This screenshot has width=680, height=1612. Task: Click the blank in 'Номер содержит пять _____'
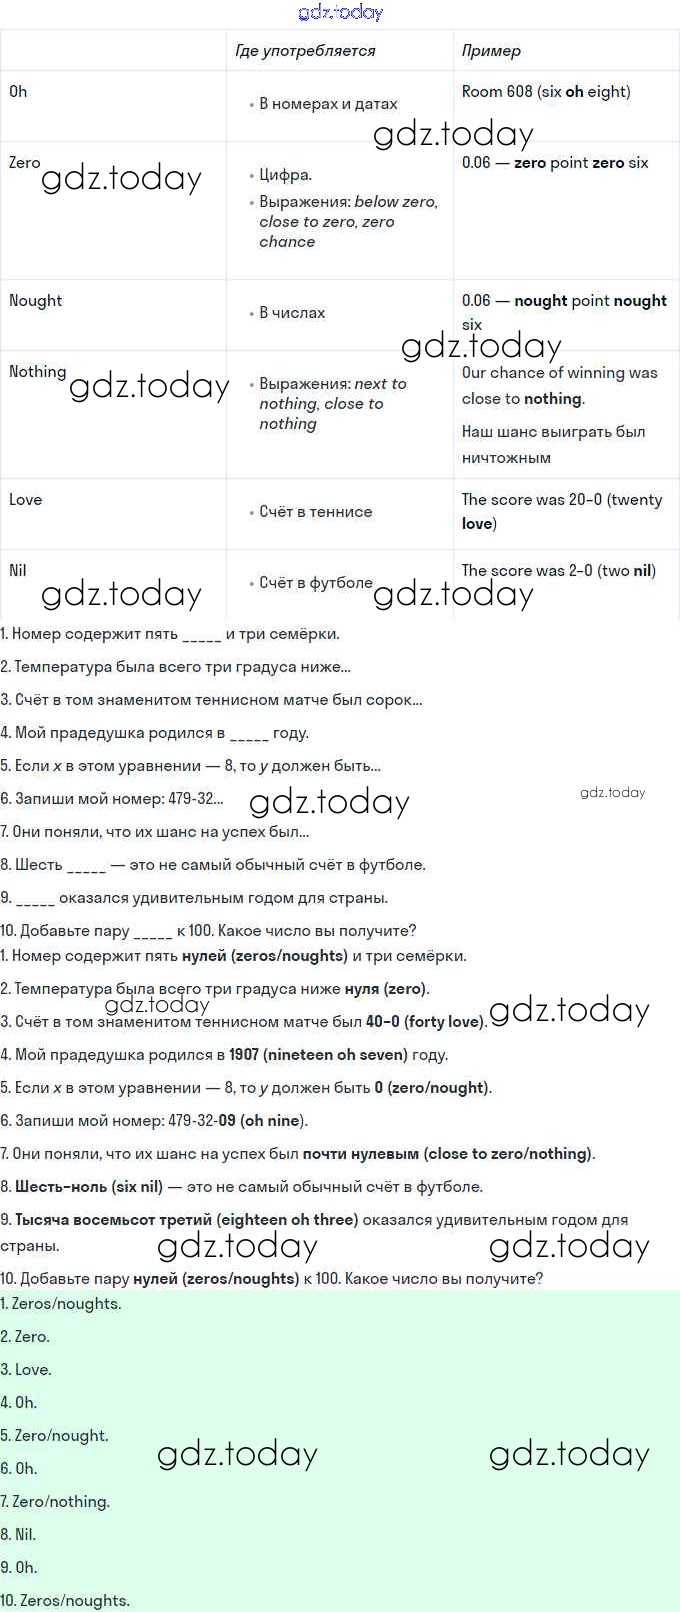(201, 635)
